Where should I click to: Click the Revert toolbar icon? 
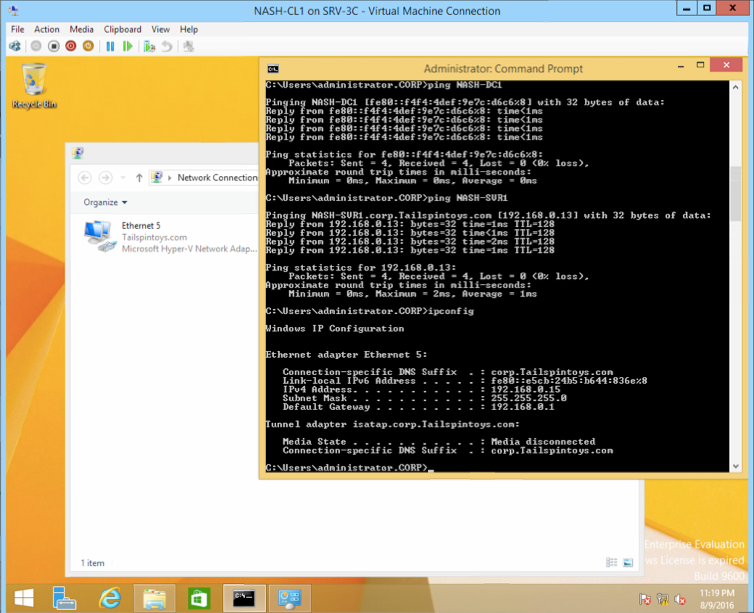(x=167, y=47)
